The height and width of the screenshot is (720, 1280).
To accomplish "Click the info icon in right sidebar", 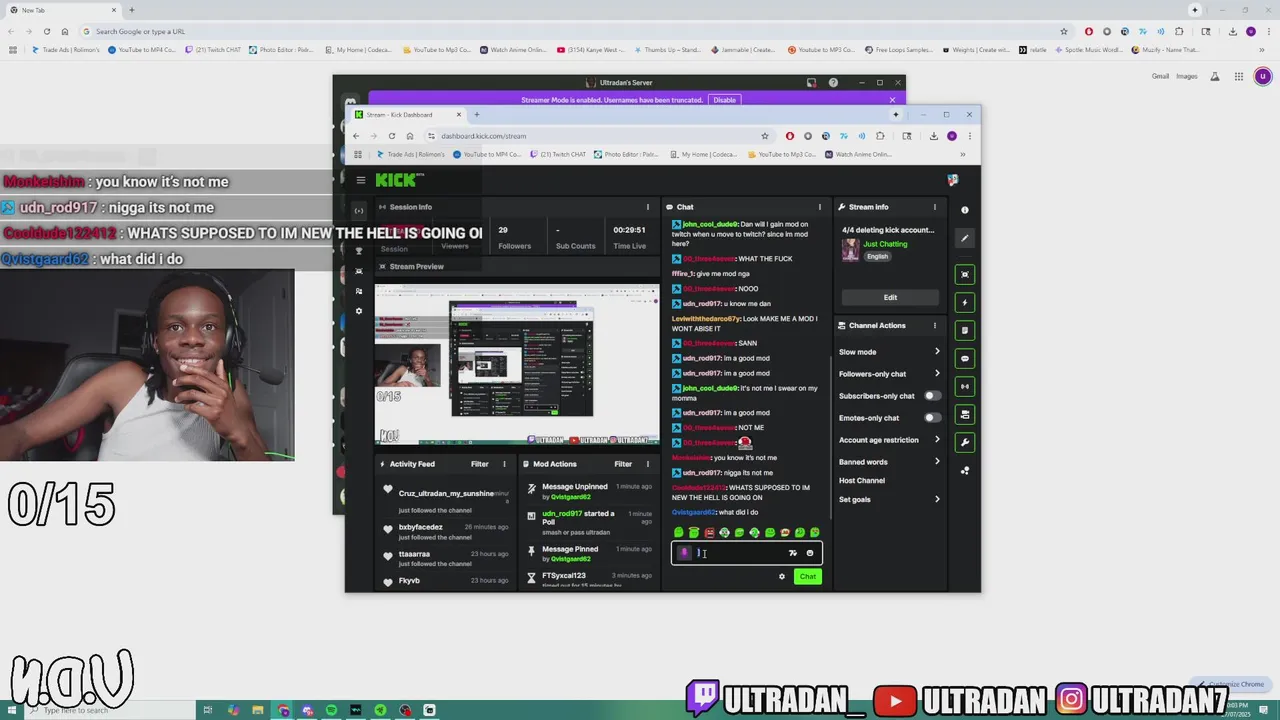I will coord(965,210).
